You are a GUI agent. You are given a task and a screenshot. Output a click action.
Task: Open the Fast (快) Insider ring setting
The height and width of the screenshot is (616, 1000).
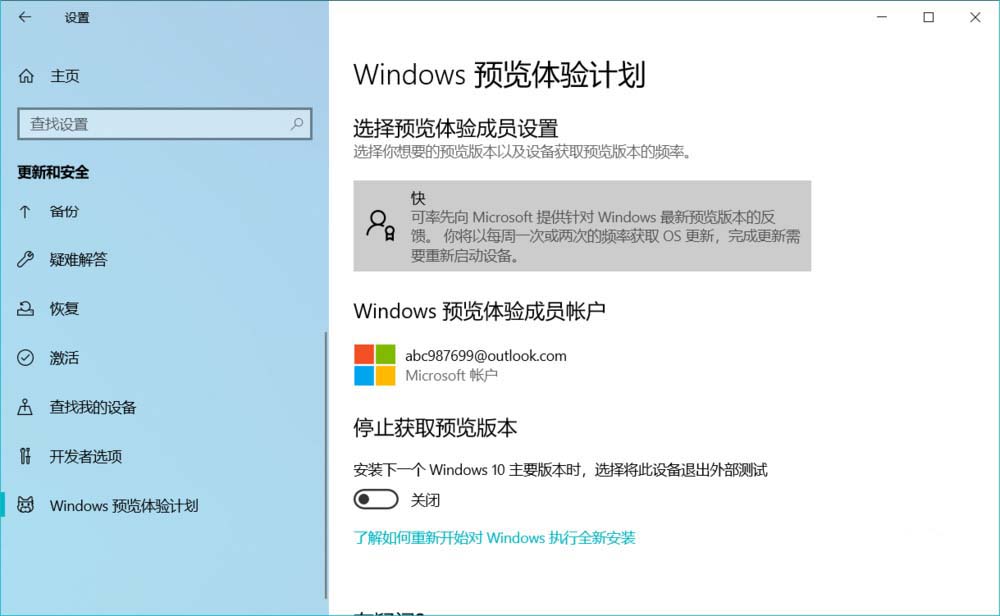coord(582,226)
